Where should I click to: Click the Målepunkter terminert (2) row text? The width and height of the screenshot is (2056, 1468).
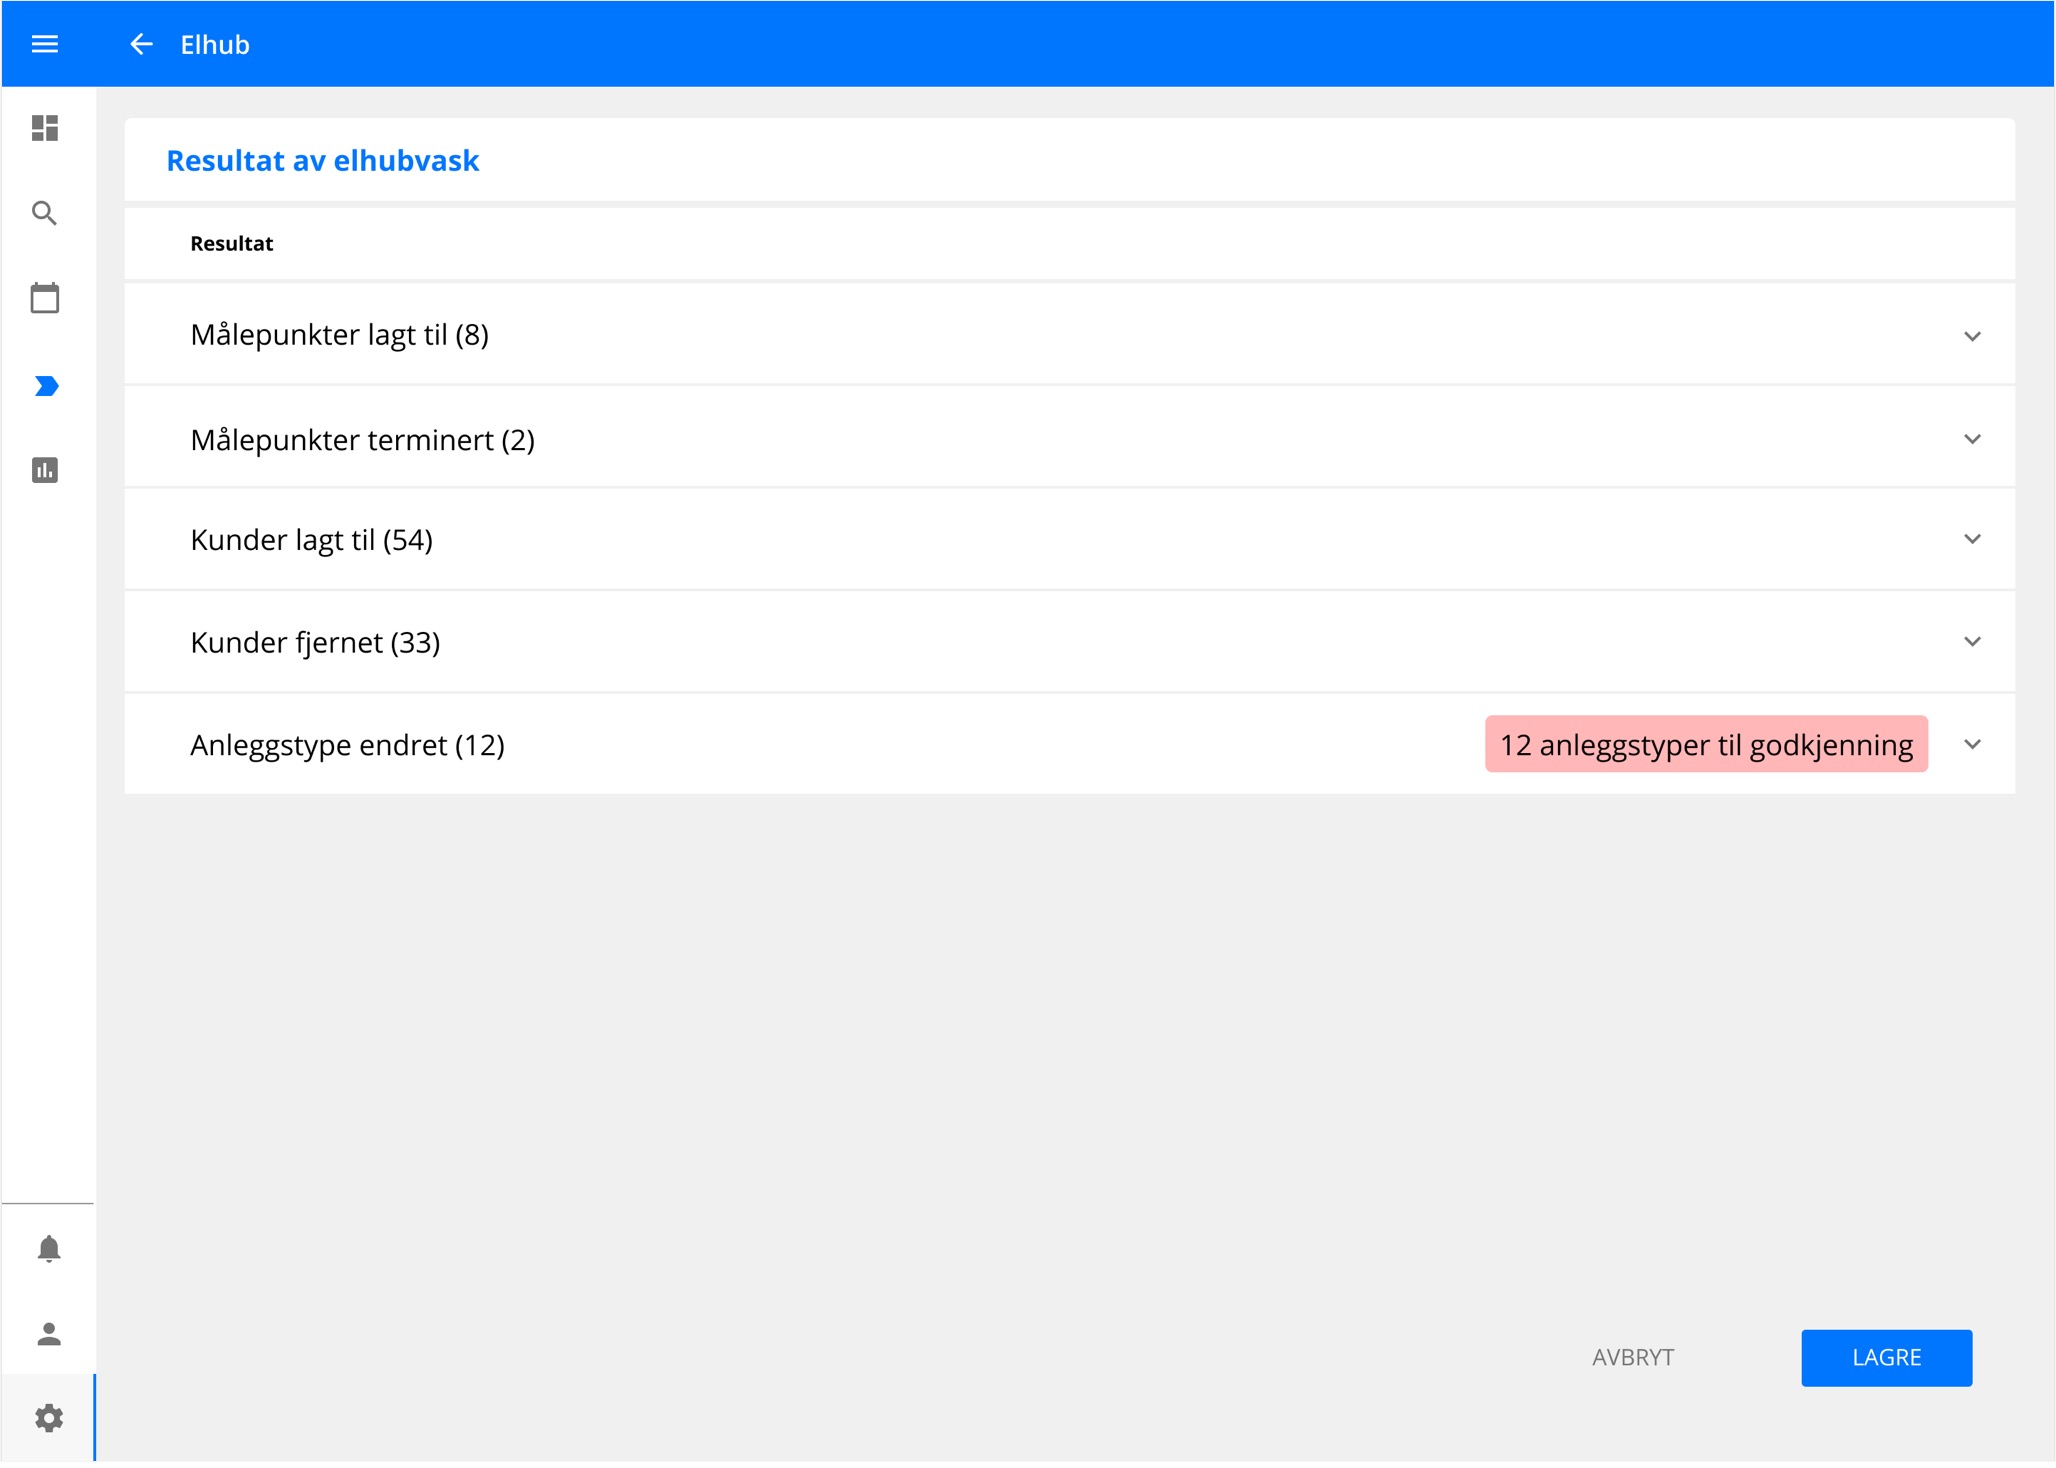(x=362, y=440)
